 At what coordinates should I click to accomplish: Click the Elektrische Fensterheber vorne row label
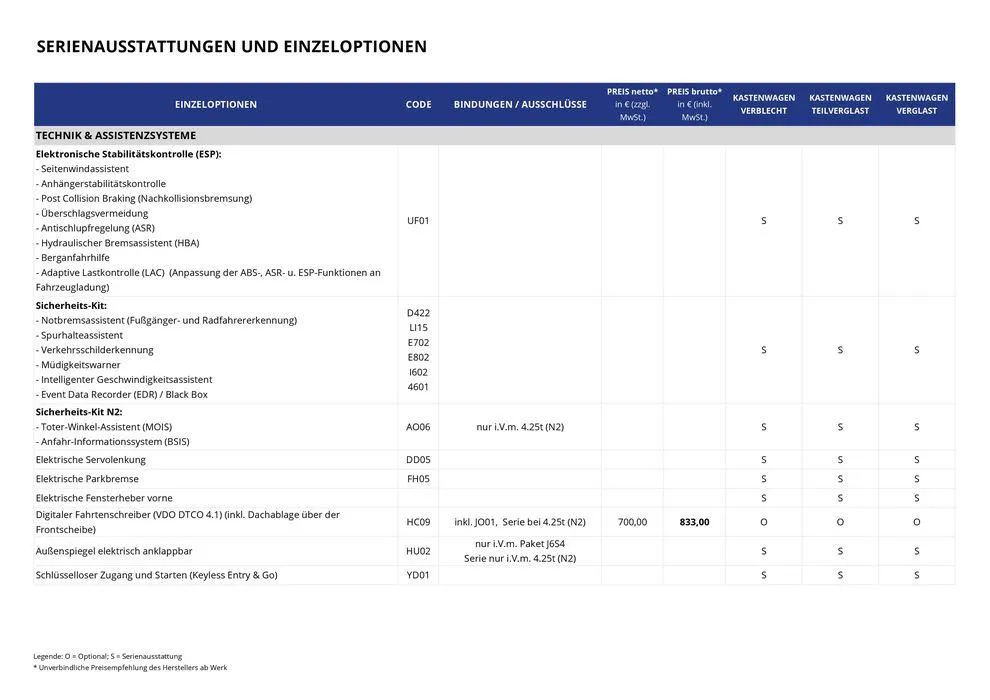(x=104, y=498)
